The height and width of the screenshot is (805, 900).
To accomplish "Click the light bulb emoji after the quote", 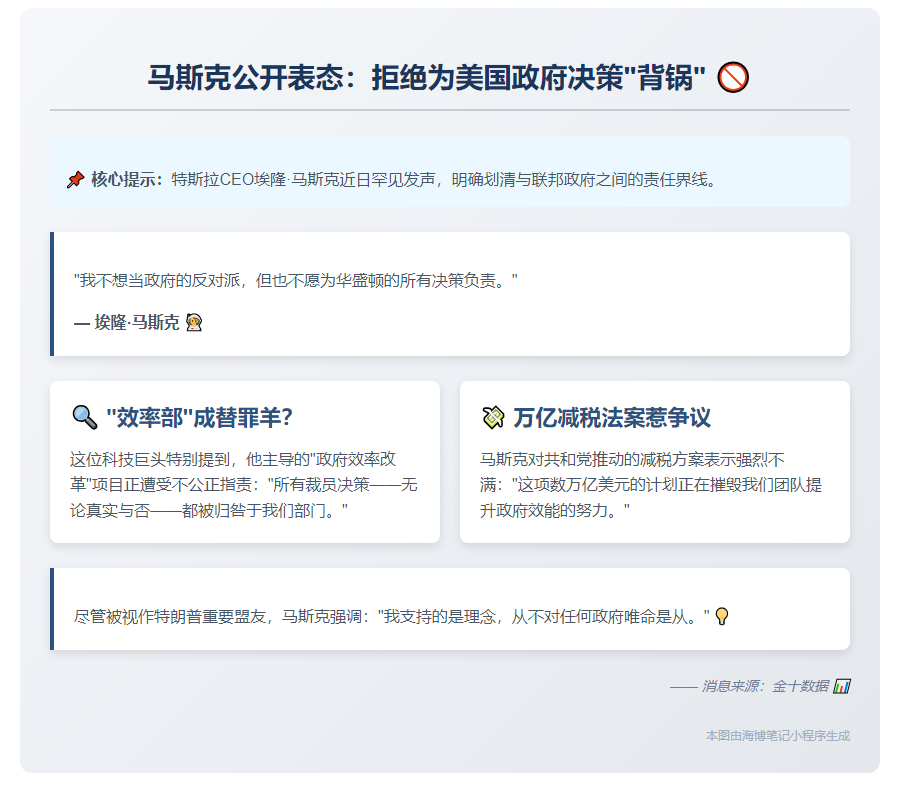I will coord(721,617).
